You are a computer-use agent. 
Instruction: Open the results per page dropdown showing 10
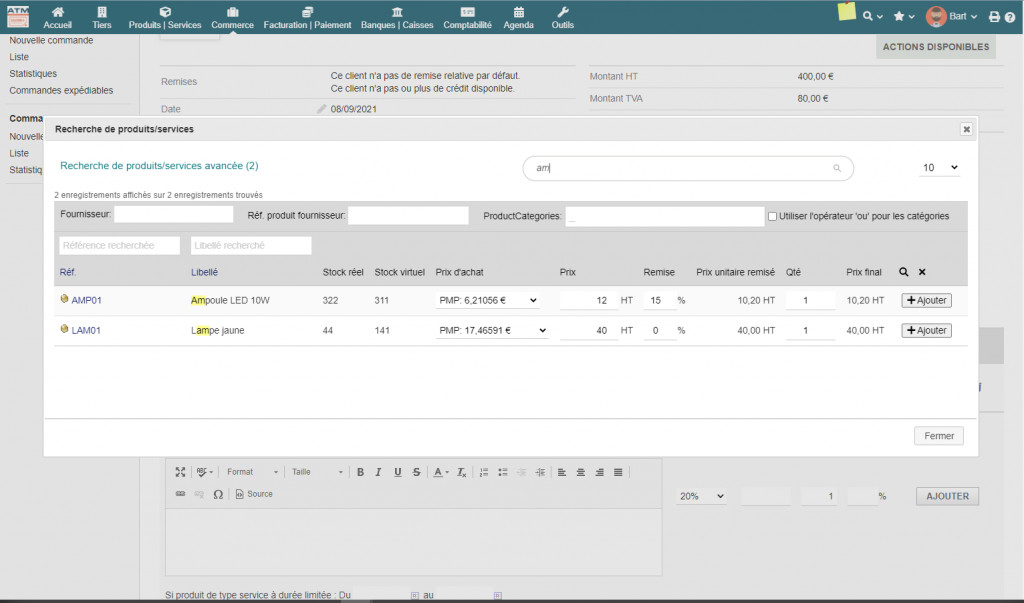pos(939,168)
